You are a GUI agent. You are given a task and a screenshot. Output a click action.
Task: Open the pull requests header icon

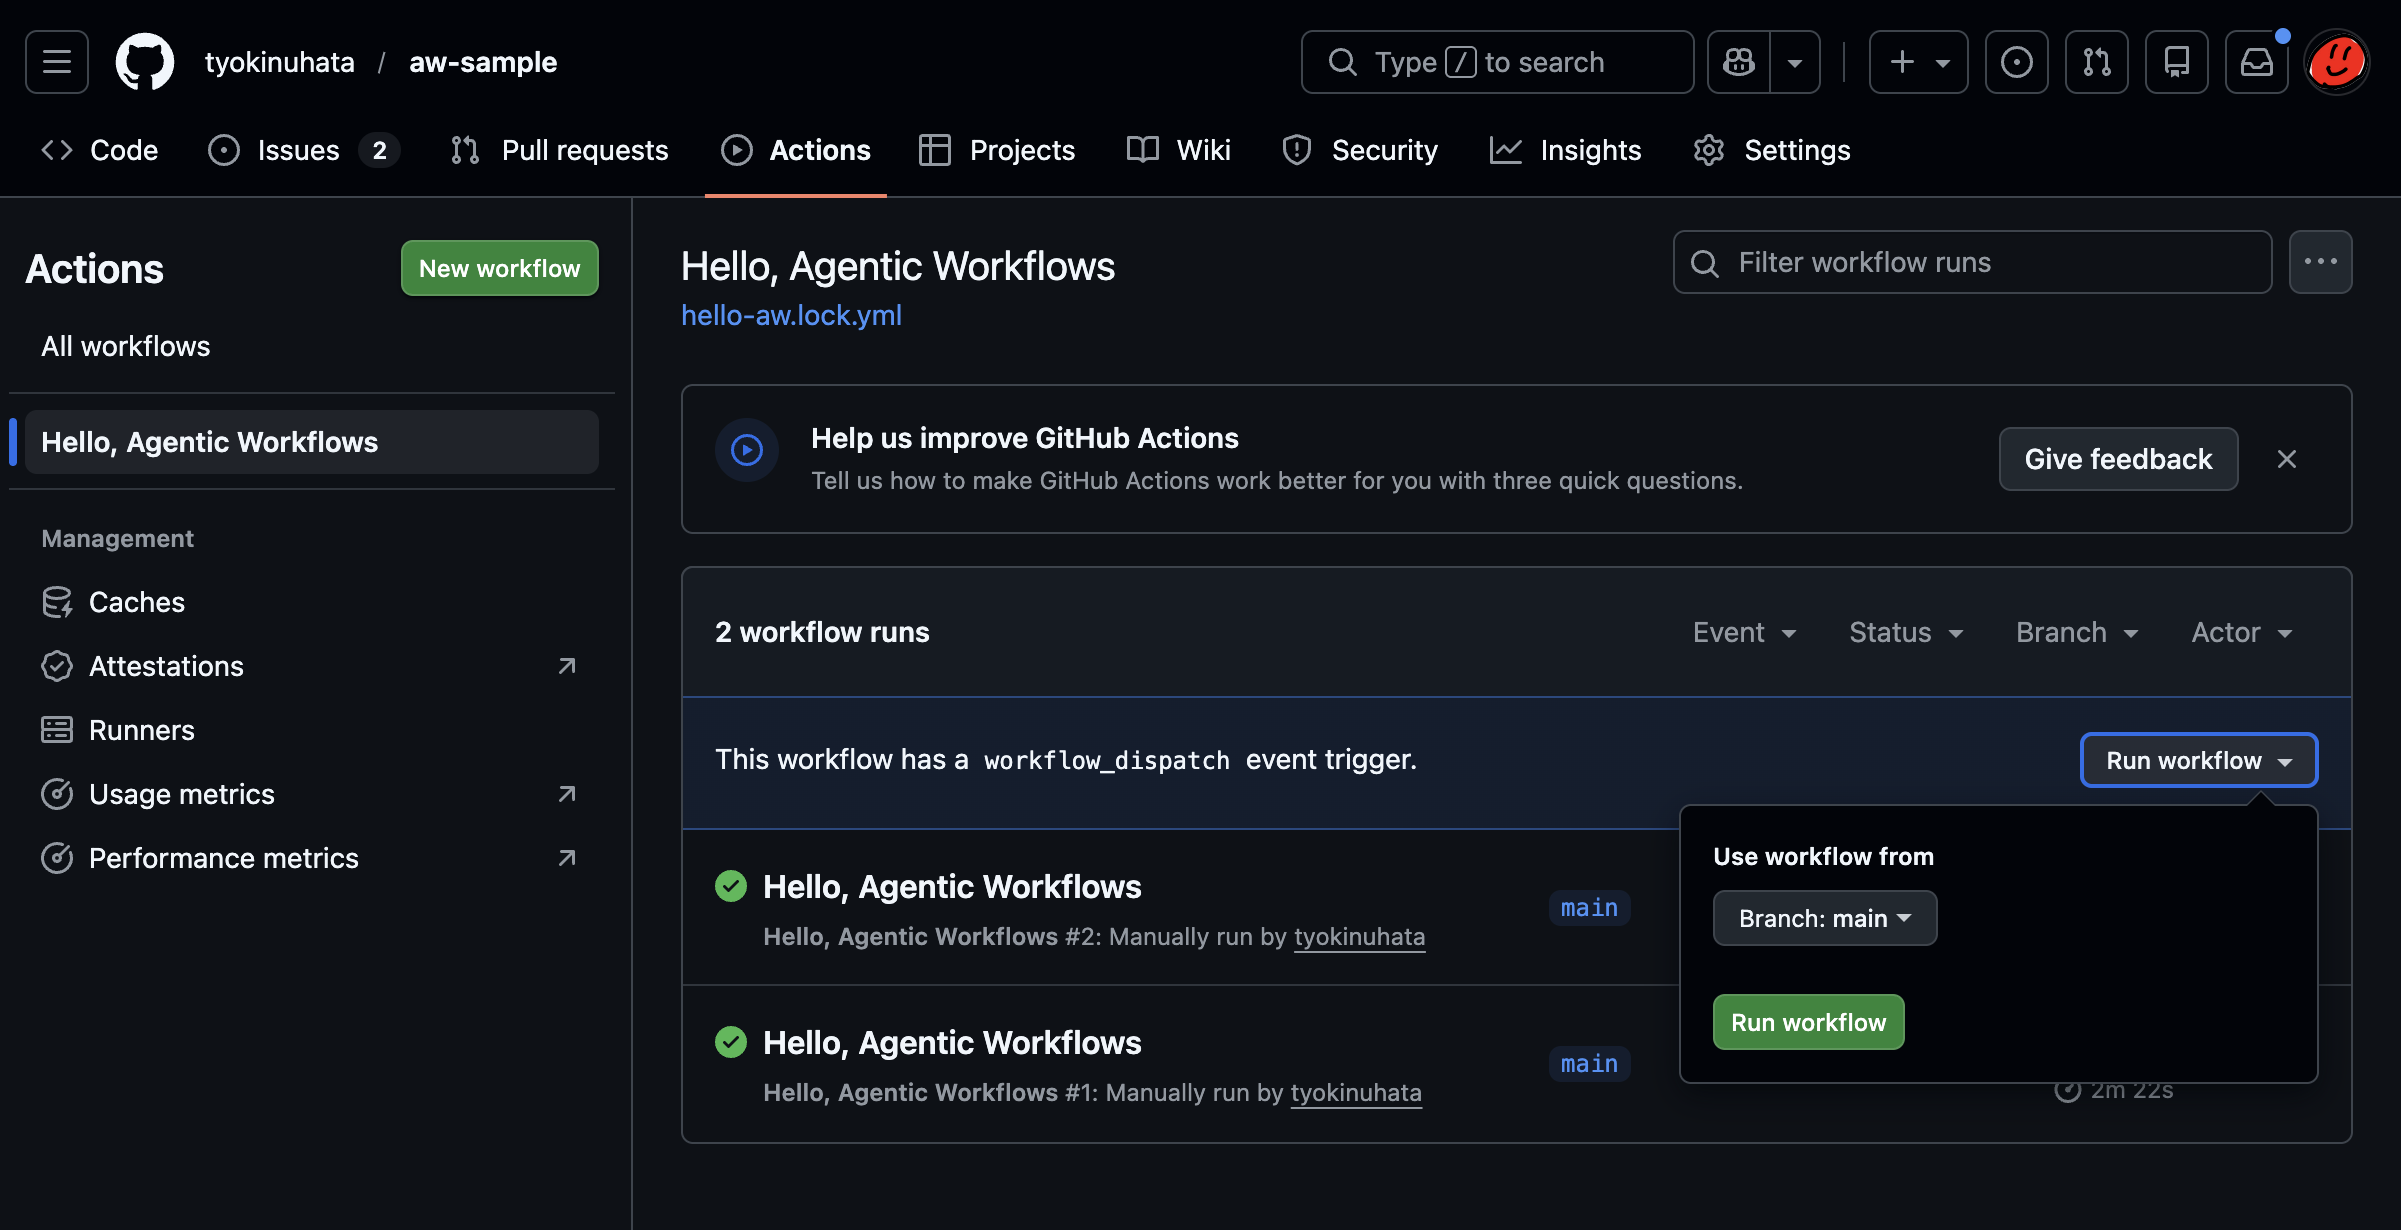2096,62
